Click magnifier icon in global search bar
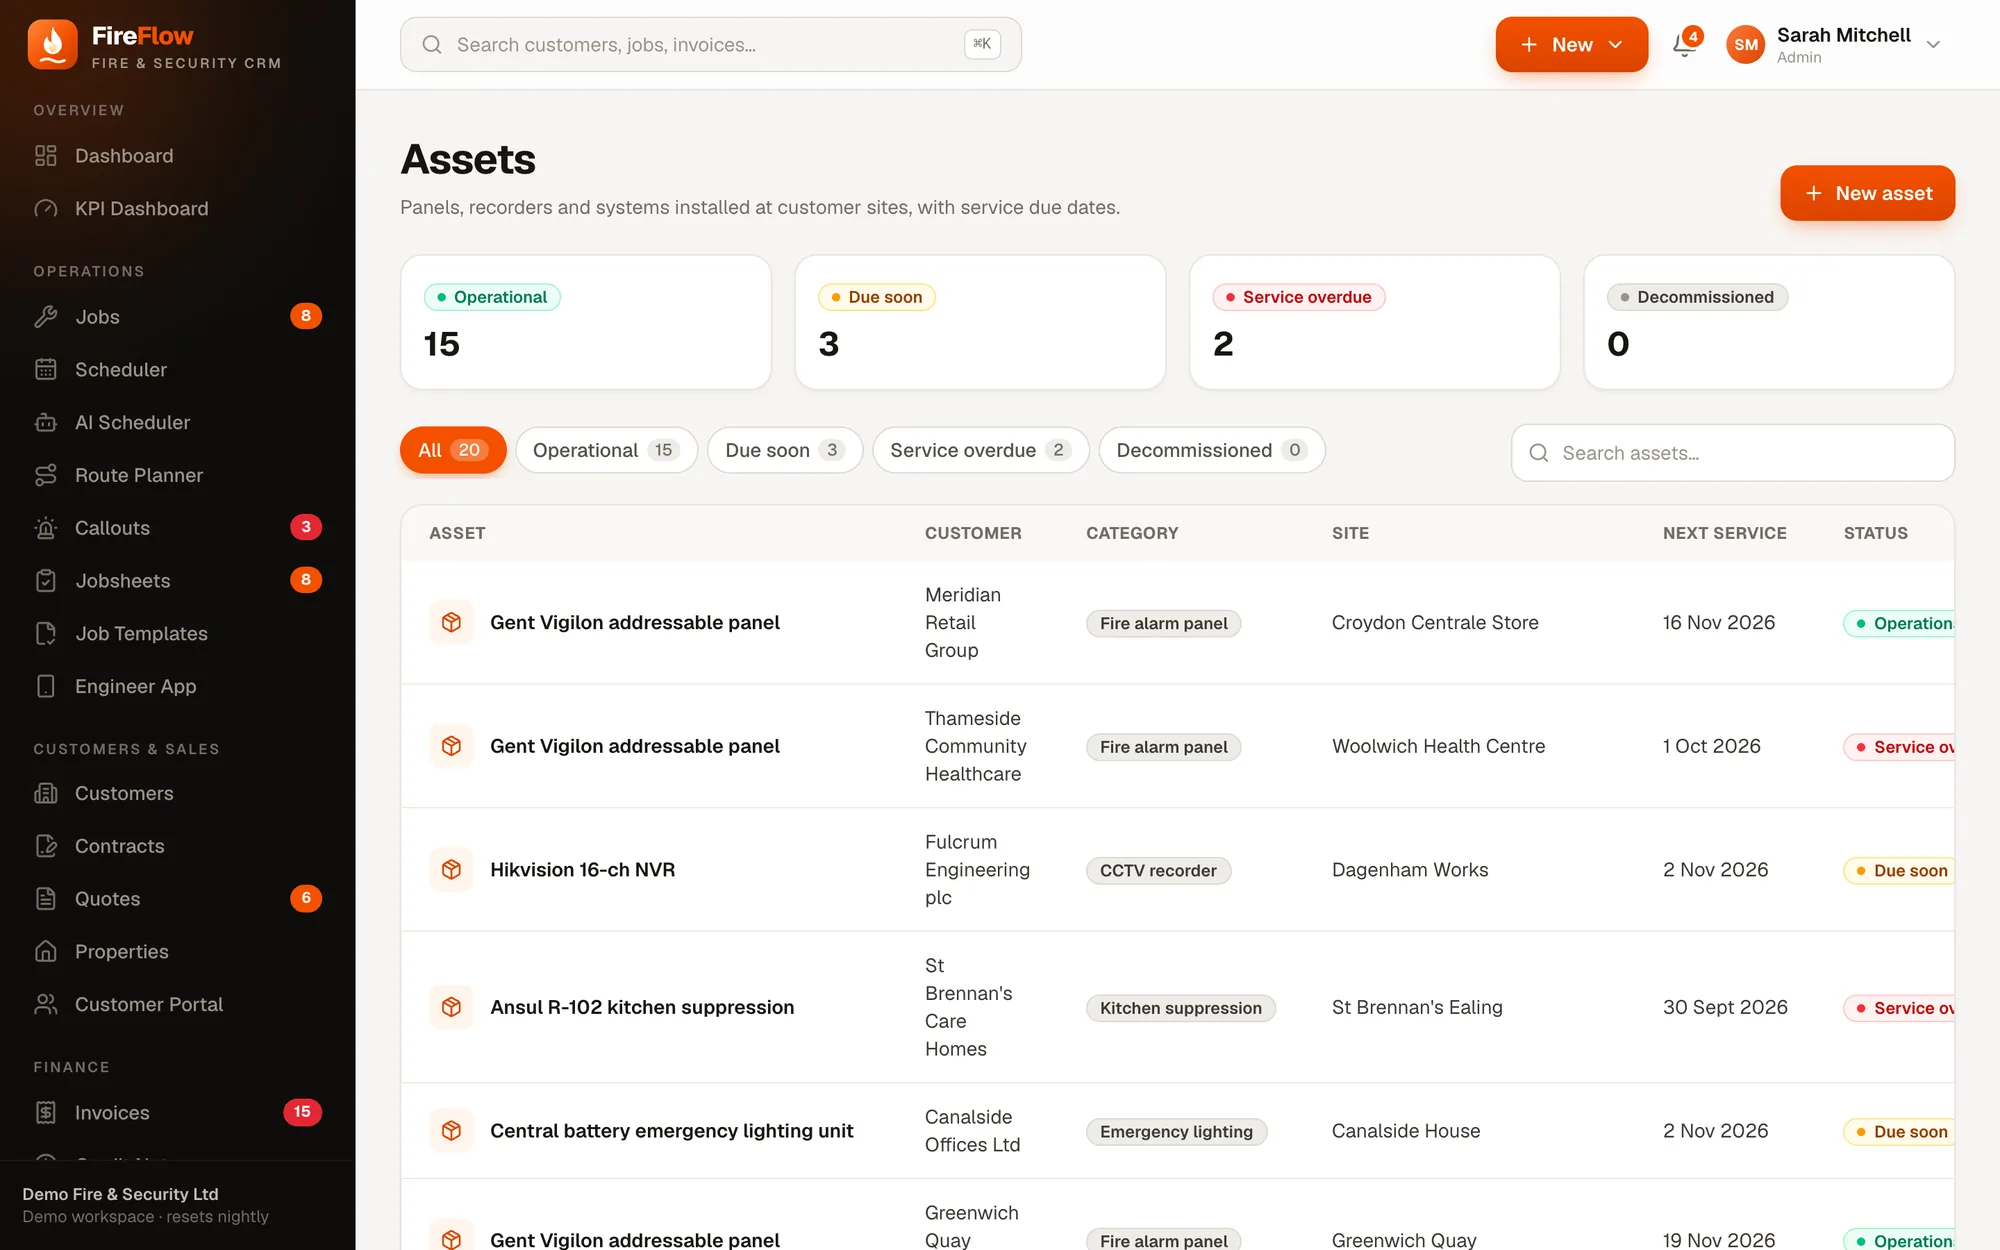 [x=432, y=45]
